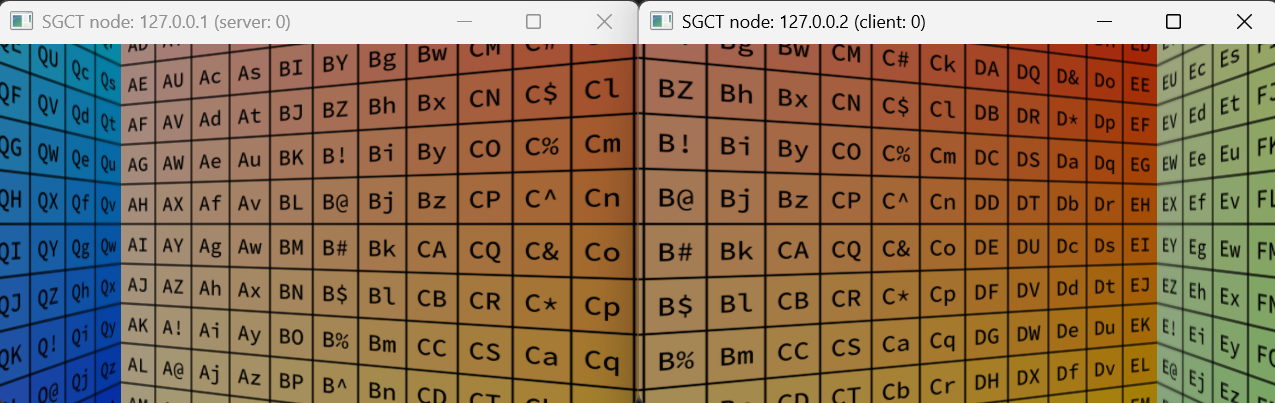The image size is (1275, 403).
Task: Click the SGCT client window app icon
Action: click(x=661, y=21)
